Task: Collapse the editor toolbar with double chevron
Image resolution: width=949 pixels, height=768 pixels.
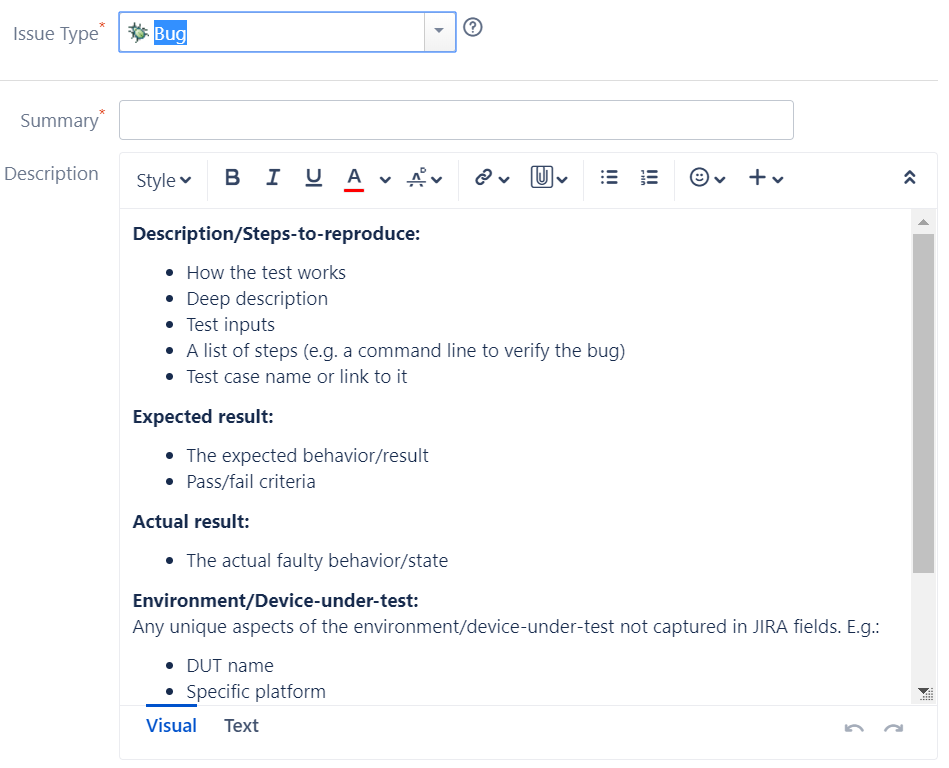Action: pyautogui.click(x=909, y=177)
